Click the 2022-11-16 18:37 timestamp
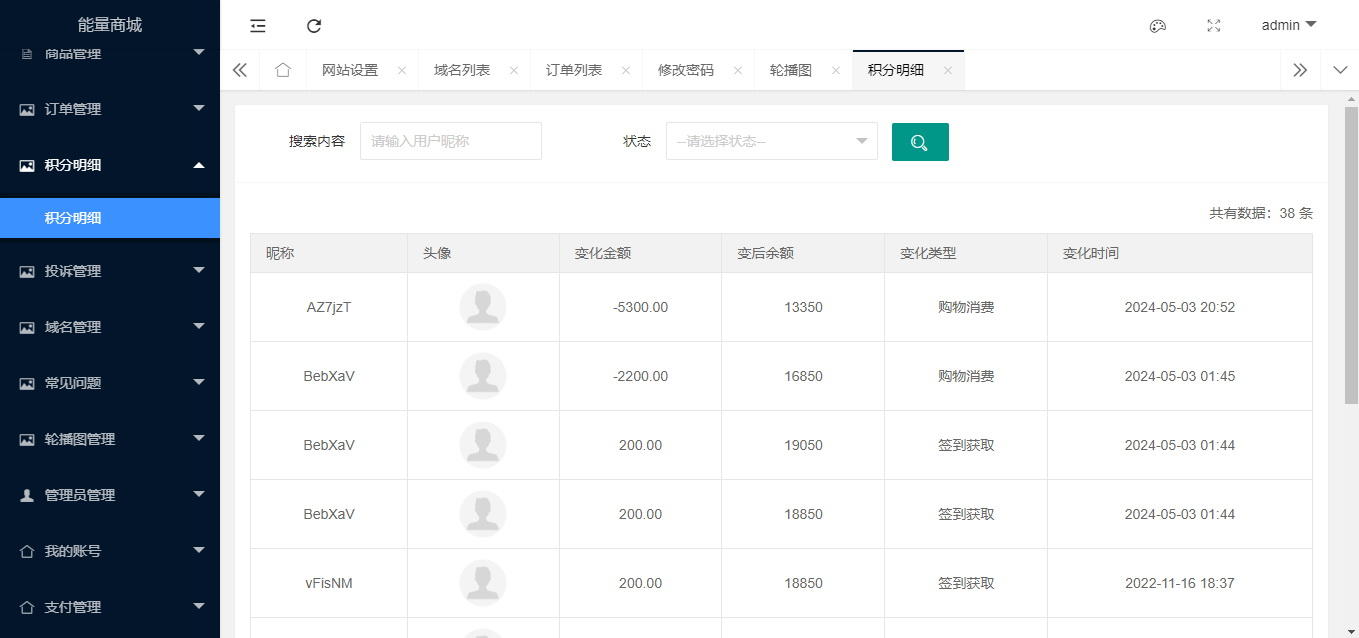This screenshot has height=638, width=1359. (x=1180, y=583)
